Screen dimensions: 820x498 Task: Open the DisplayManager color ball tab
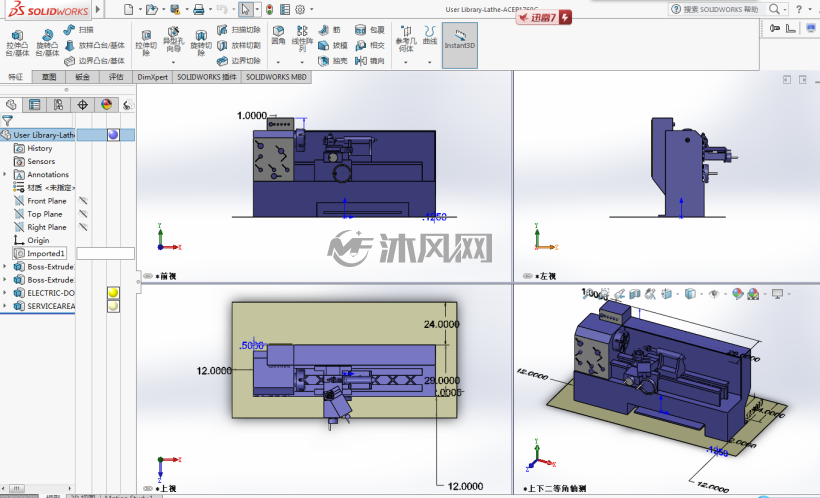click(107, 105)
